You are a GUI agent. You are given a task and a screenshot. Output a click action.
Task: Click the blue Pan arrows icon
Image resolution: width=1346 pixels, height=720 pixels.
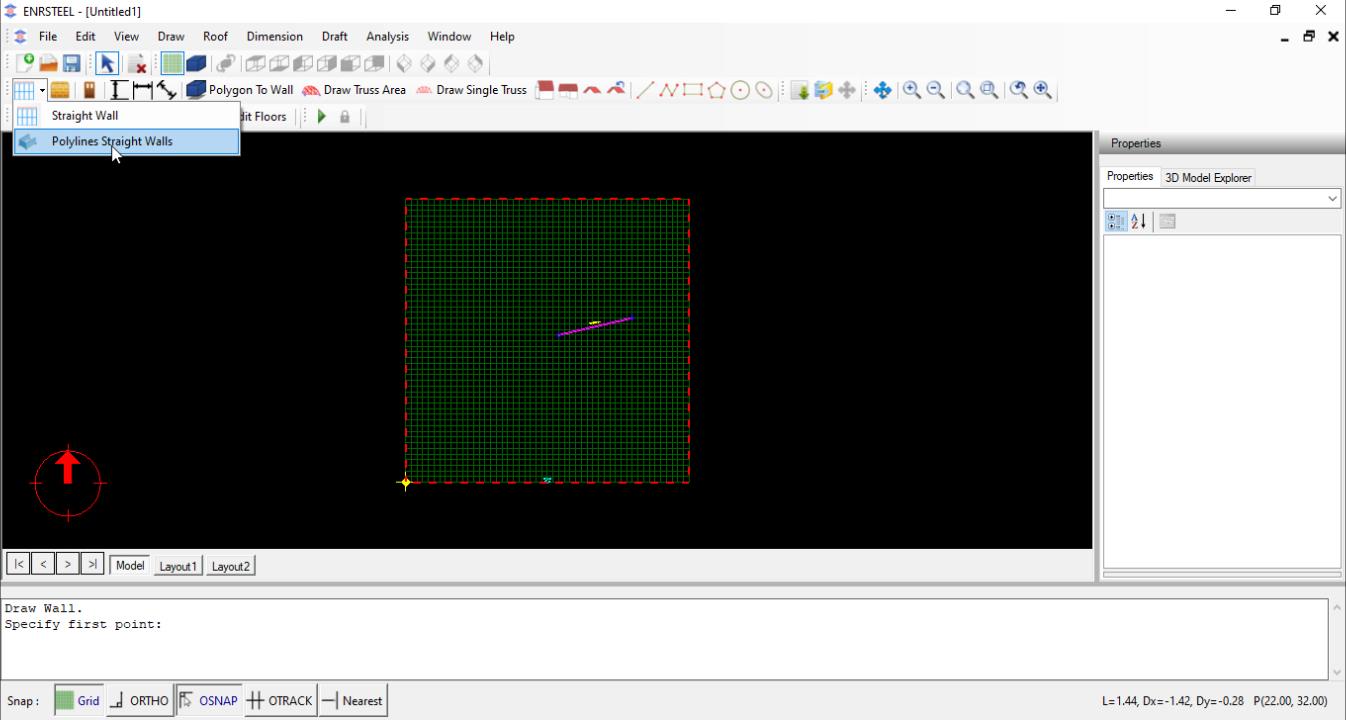pos(882,90)
